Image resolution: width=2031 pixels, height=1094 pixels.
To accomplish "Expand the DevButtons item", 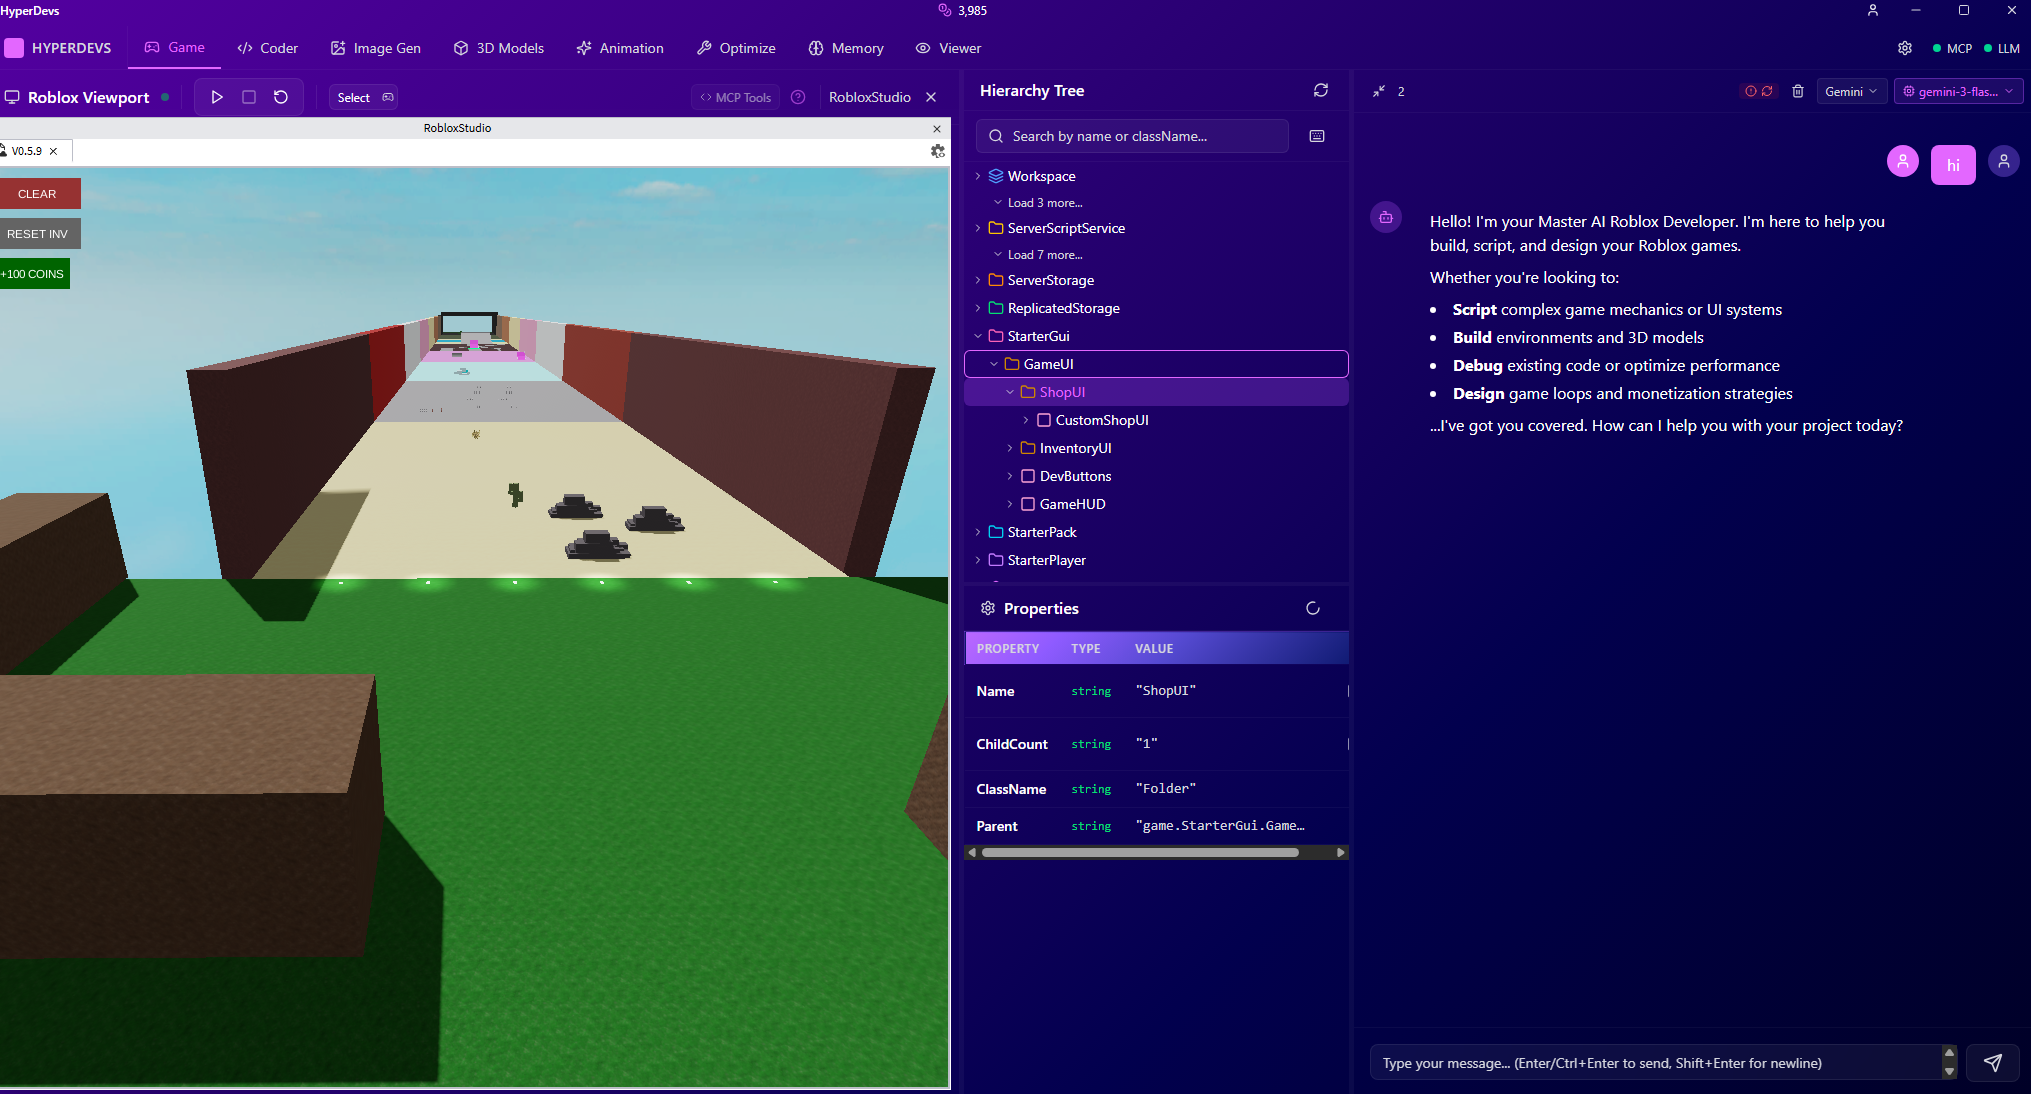I will tap(1010, 476).
